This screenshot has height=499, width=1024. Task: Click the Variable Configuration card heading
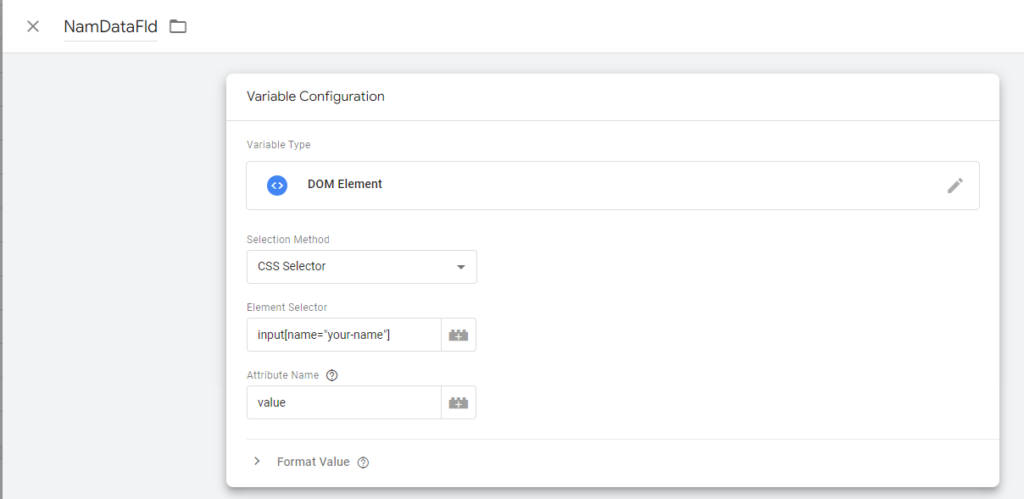(x=315, y=97)
